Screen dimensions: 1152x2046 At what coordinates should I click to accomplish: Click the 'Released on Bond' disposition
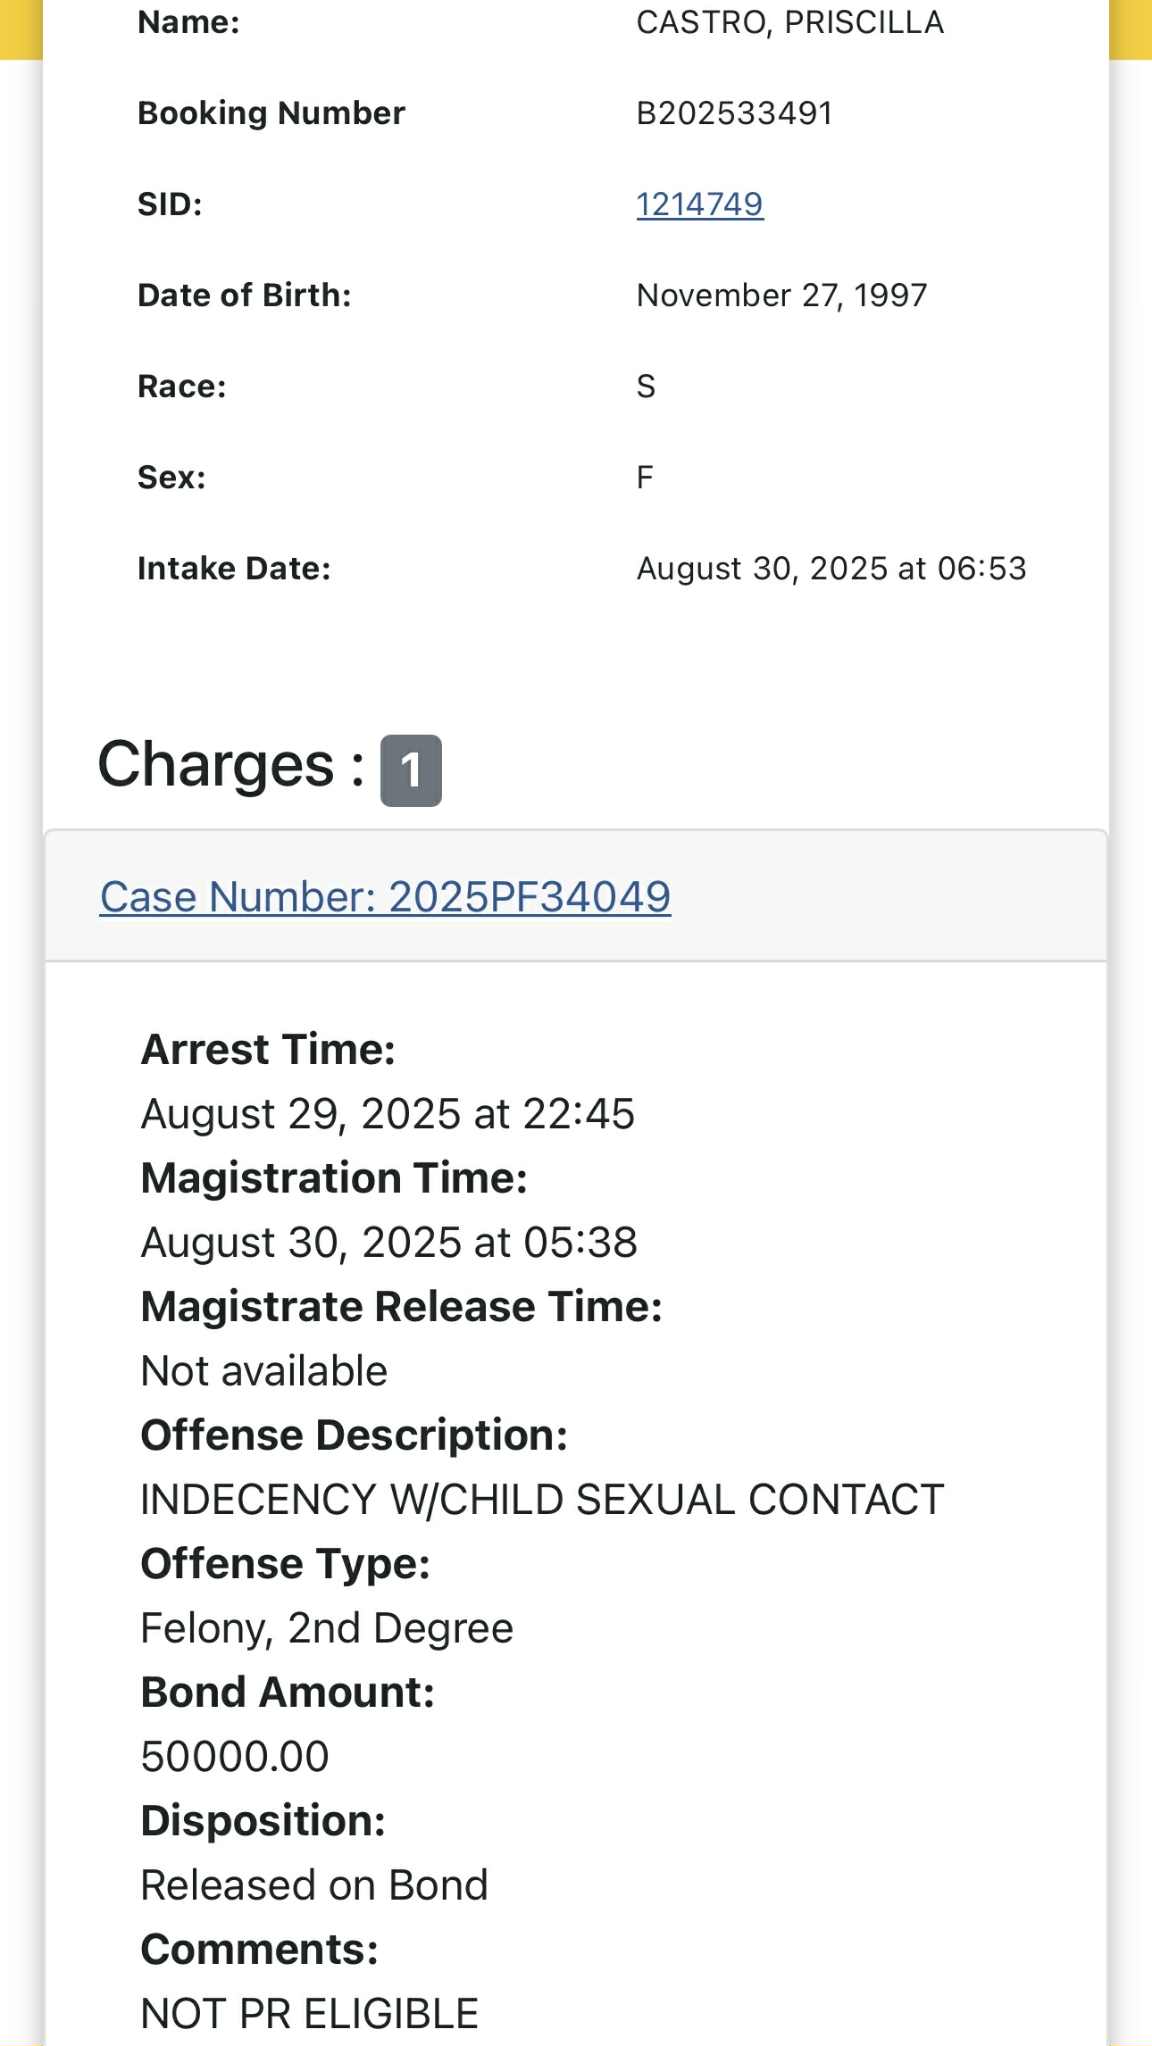coord(314,1885)
